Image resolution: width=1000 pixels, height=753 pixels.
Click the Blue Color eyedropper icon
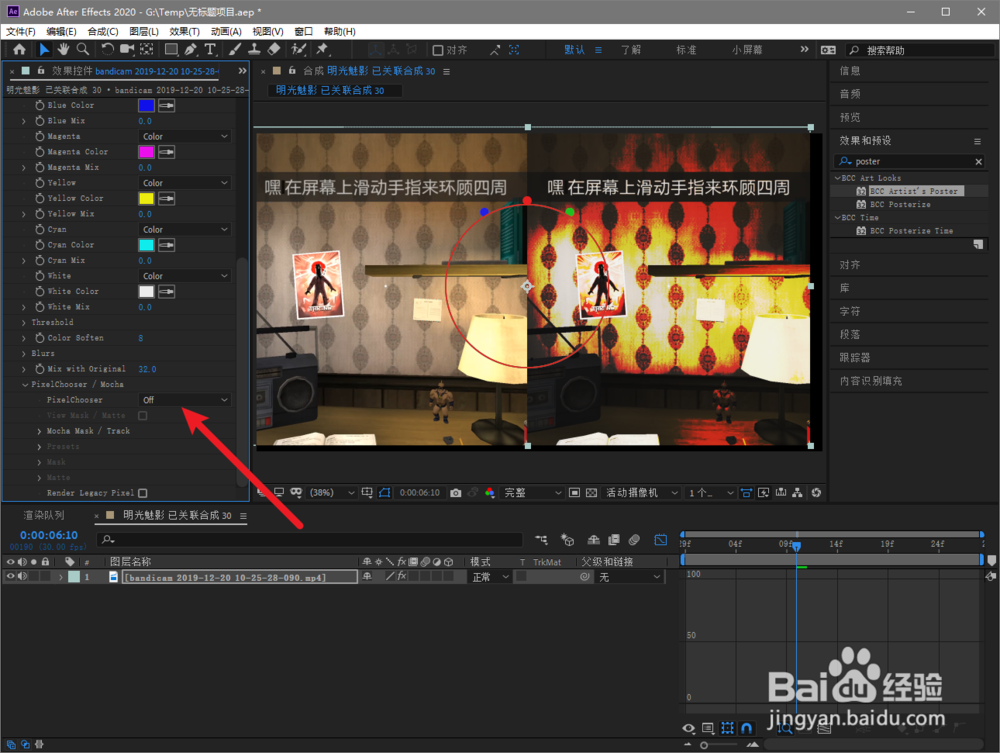point(166,106)
